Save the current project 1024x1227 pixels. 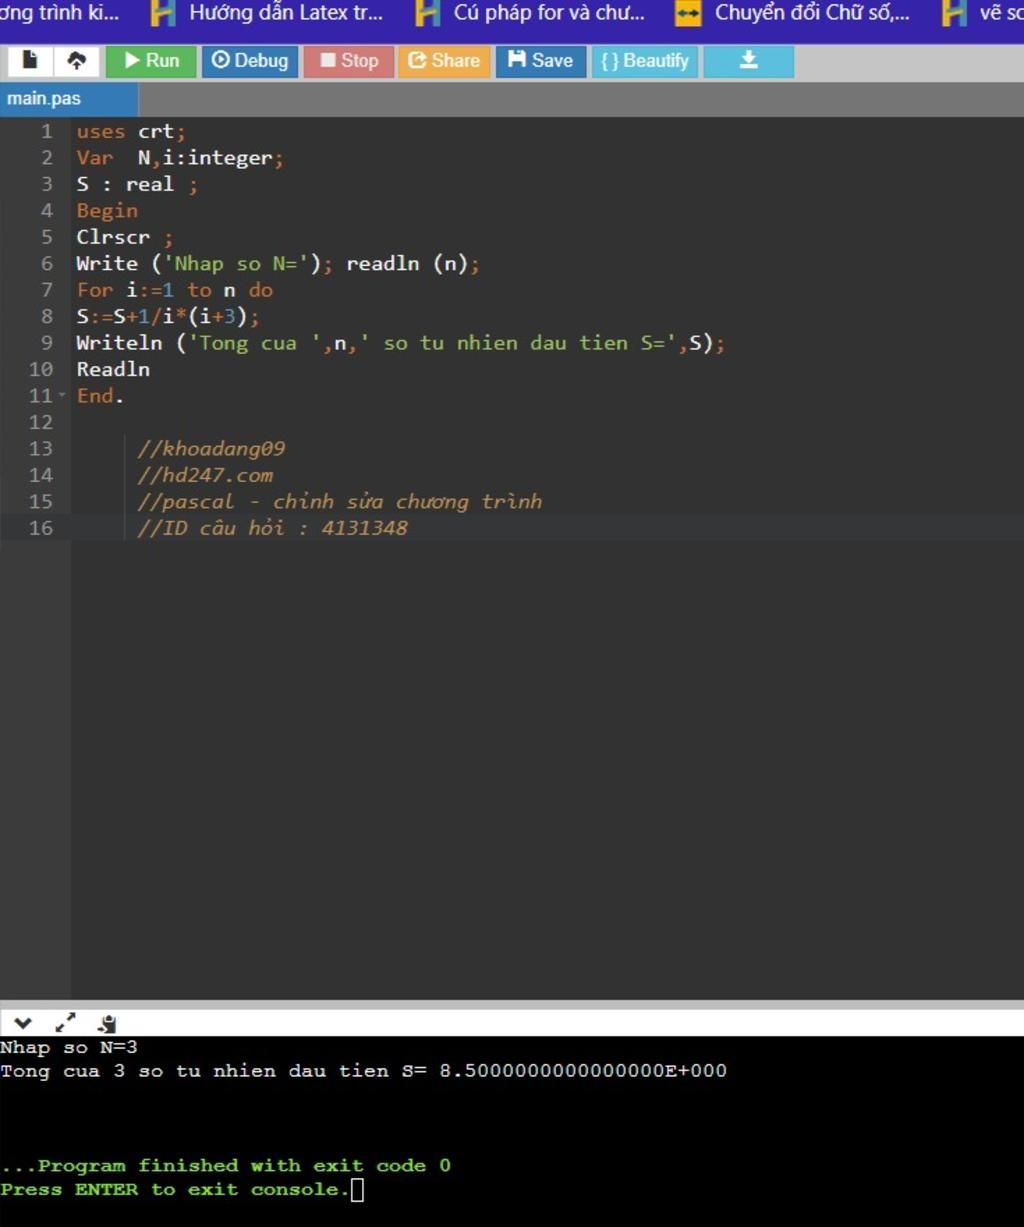click(540, 61)
